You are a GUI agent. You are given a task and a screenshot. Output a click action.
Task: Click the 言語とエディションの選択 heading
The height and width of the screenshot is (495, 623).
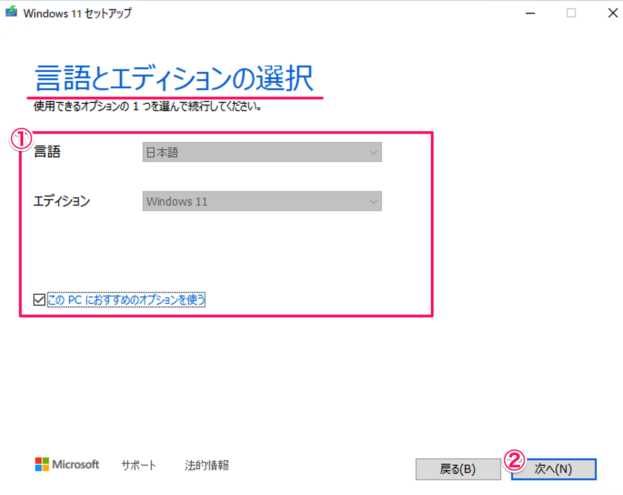[x=174, y=78]
